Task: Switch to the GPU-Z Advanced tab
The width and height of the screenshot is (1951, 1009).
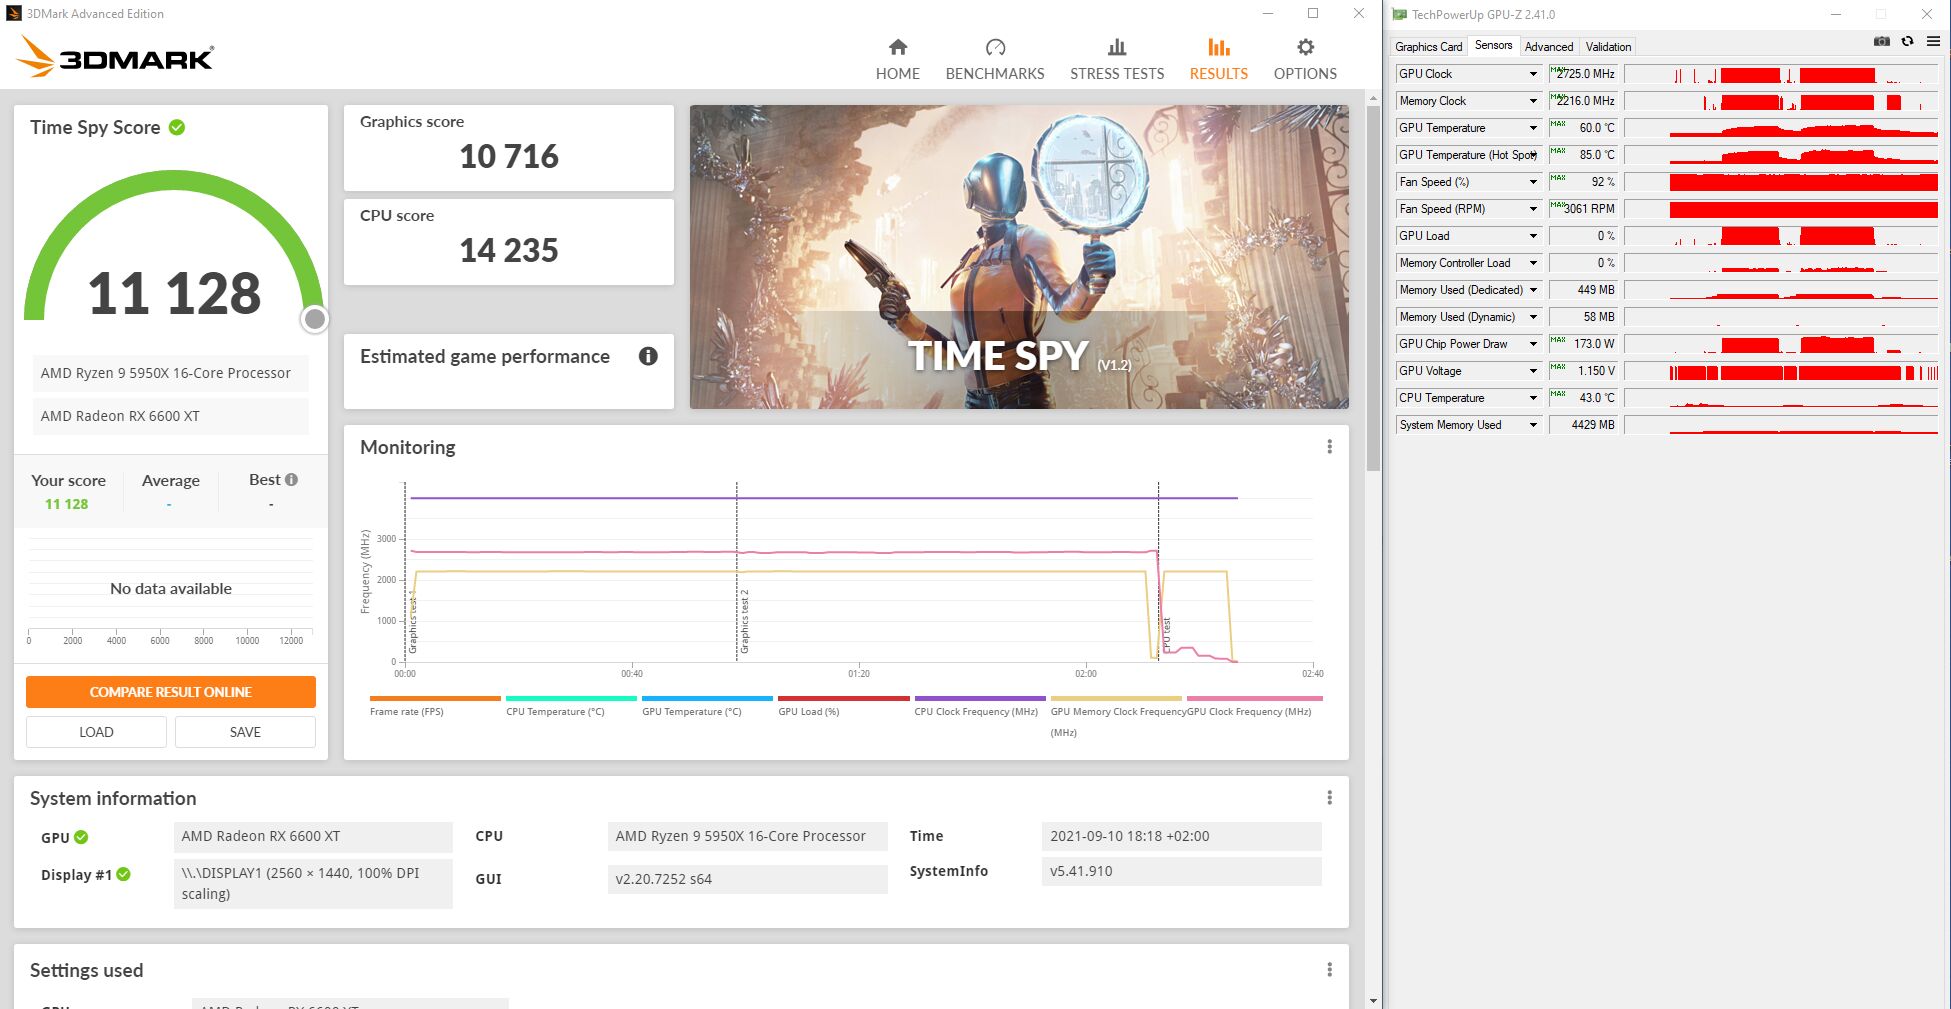Action: pos(1548,47)
